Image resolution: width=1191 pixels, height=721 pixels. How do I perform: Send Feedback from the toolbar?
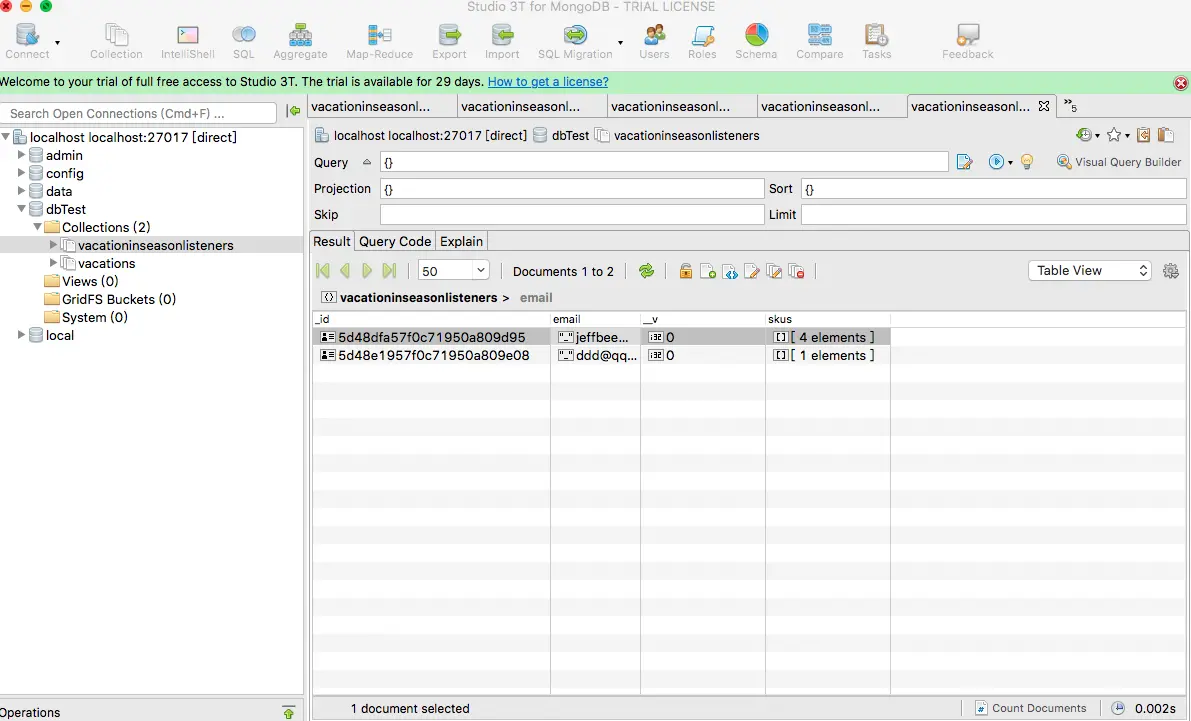[968, 41]
